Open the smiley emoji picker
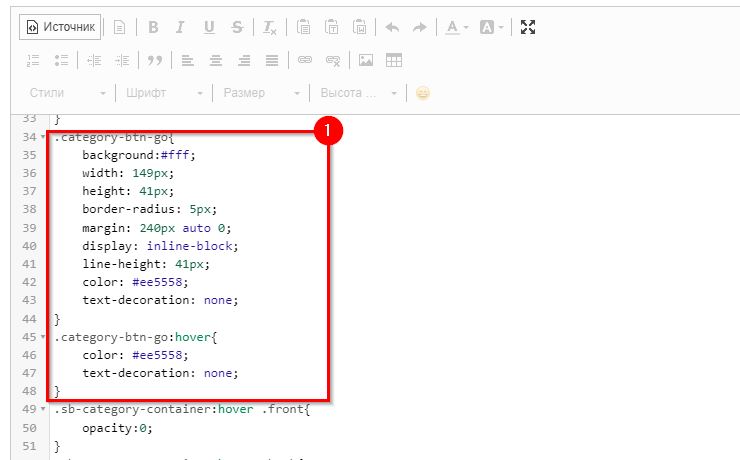740x460 pixels. (x=423, y=93)
